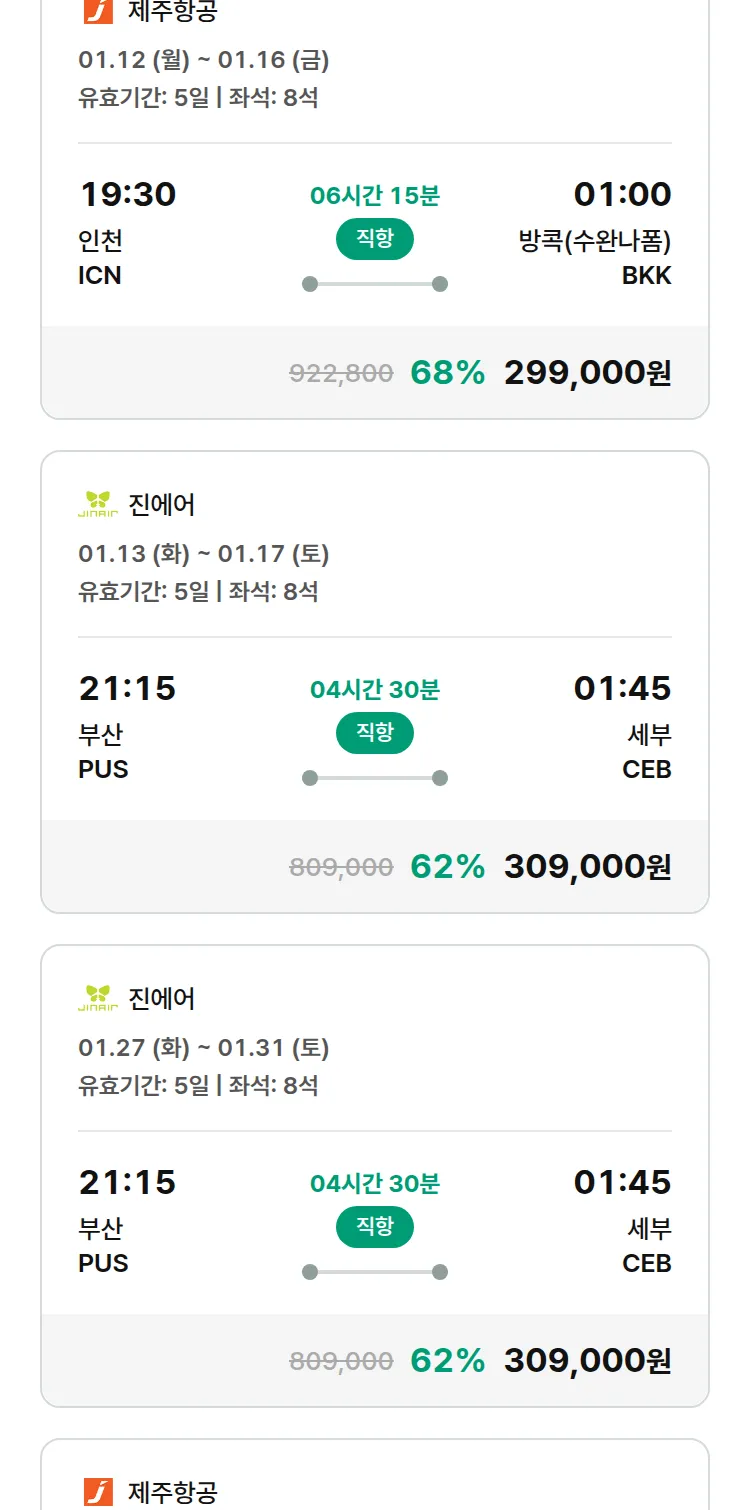750x1510 pixels.
Task: Click the bottom Jeju Air logo icon
Action: coord(98,1491)
